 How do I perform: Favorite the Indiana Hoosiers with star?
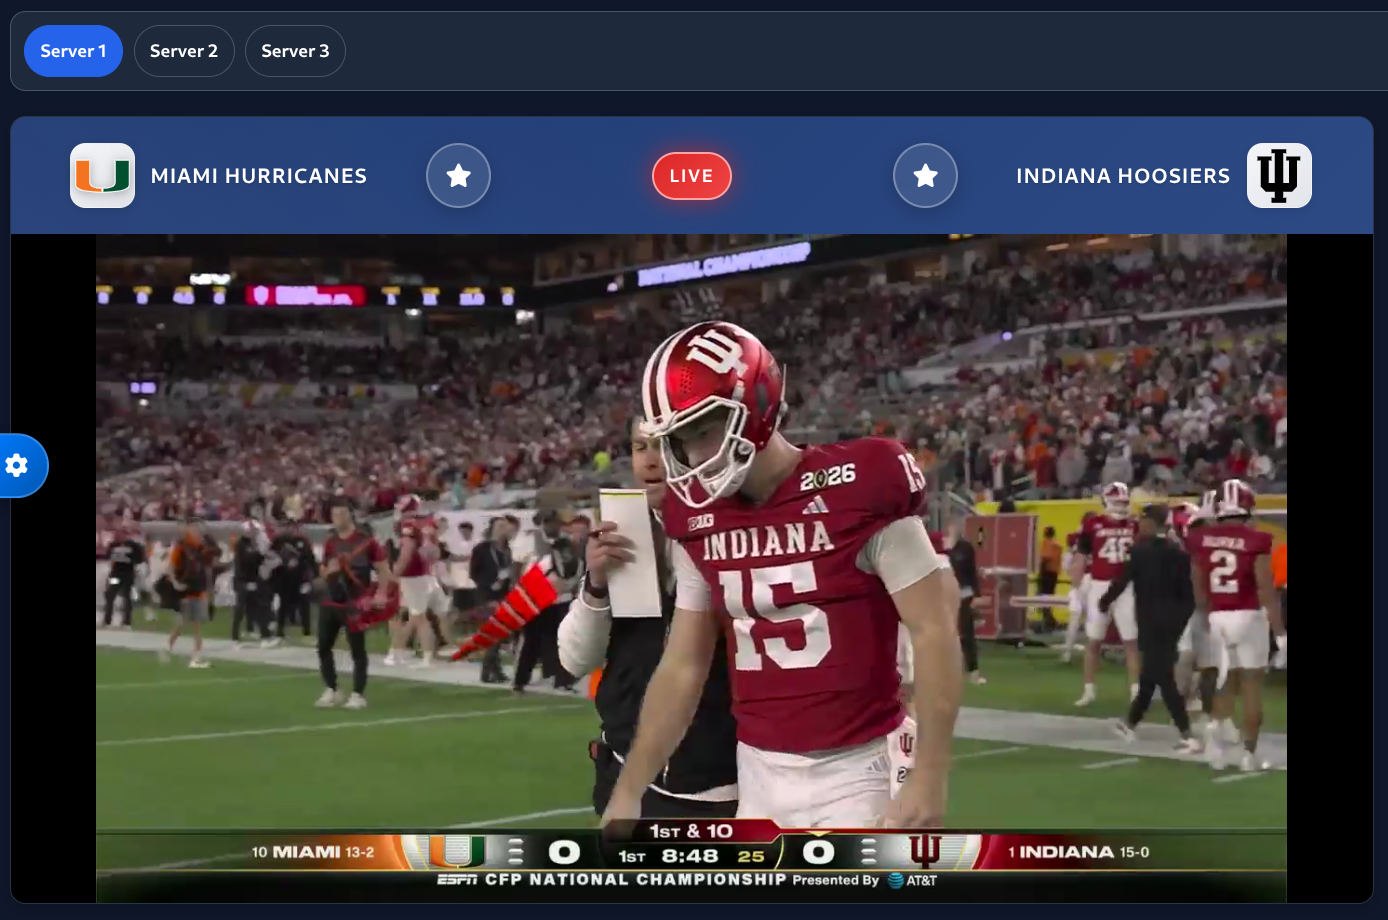(925, 176)
